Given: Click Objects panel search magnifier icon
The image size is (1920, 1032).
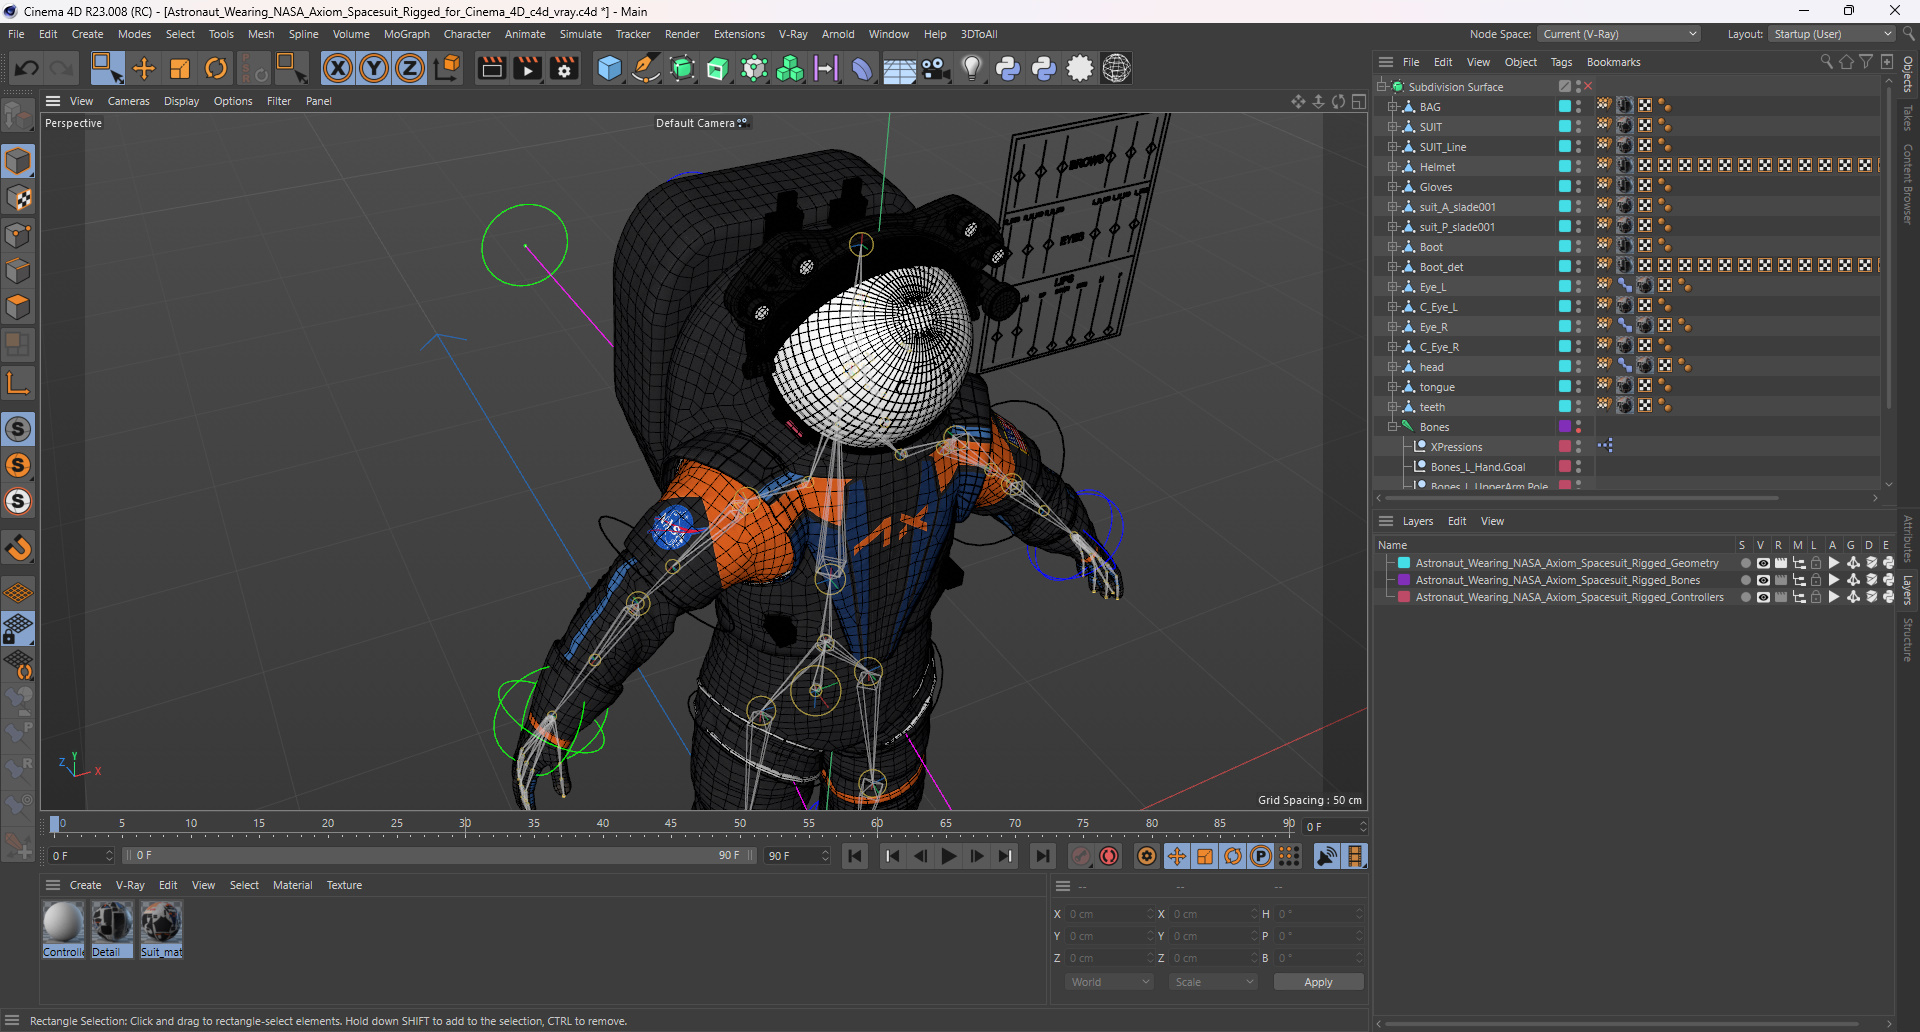Looking at the screenshot, I should (x=1826, y=62).
